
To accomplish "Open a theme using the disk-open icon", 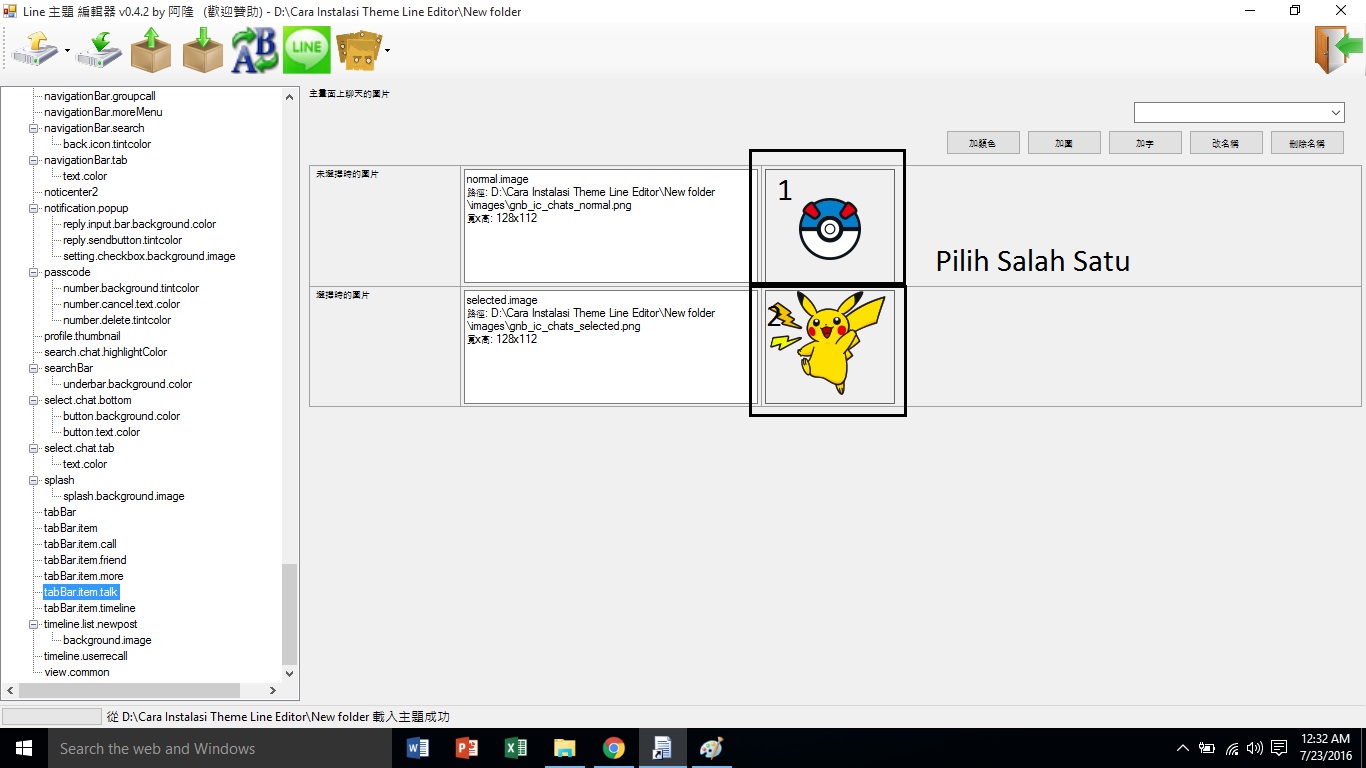I will 36,49.
